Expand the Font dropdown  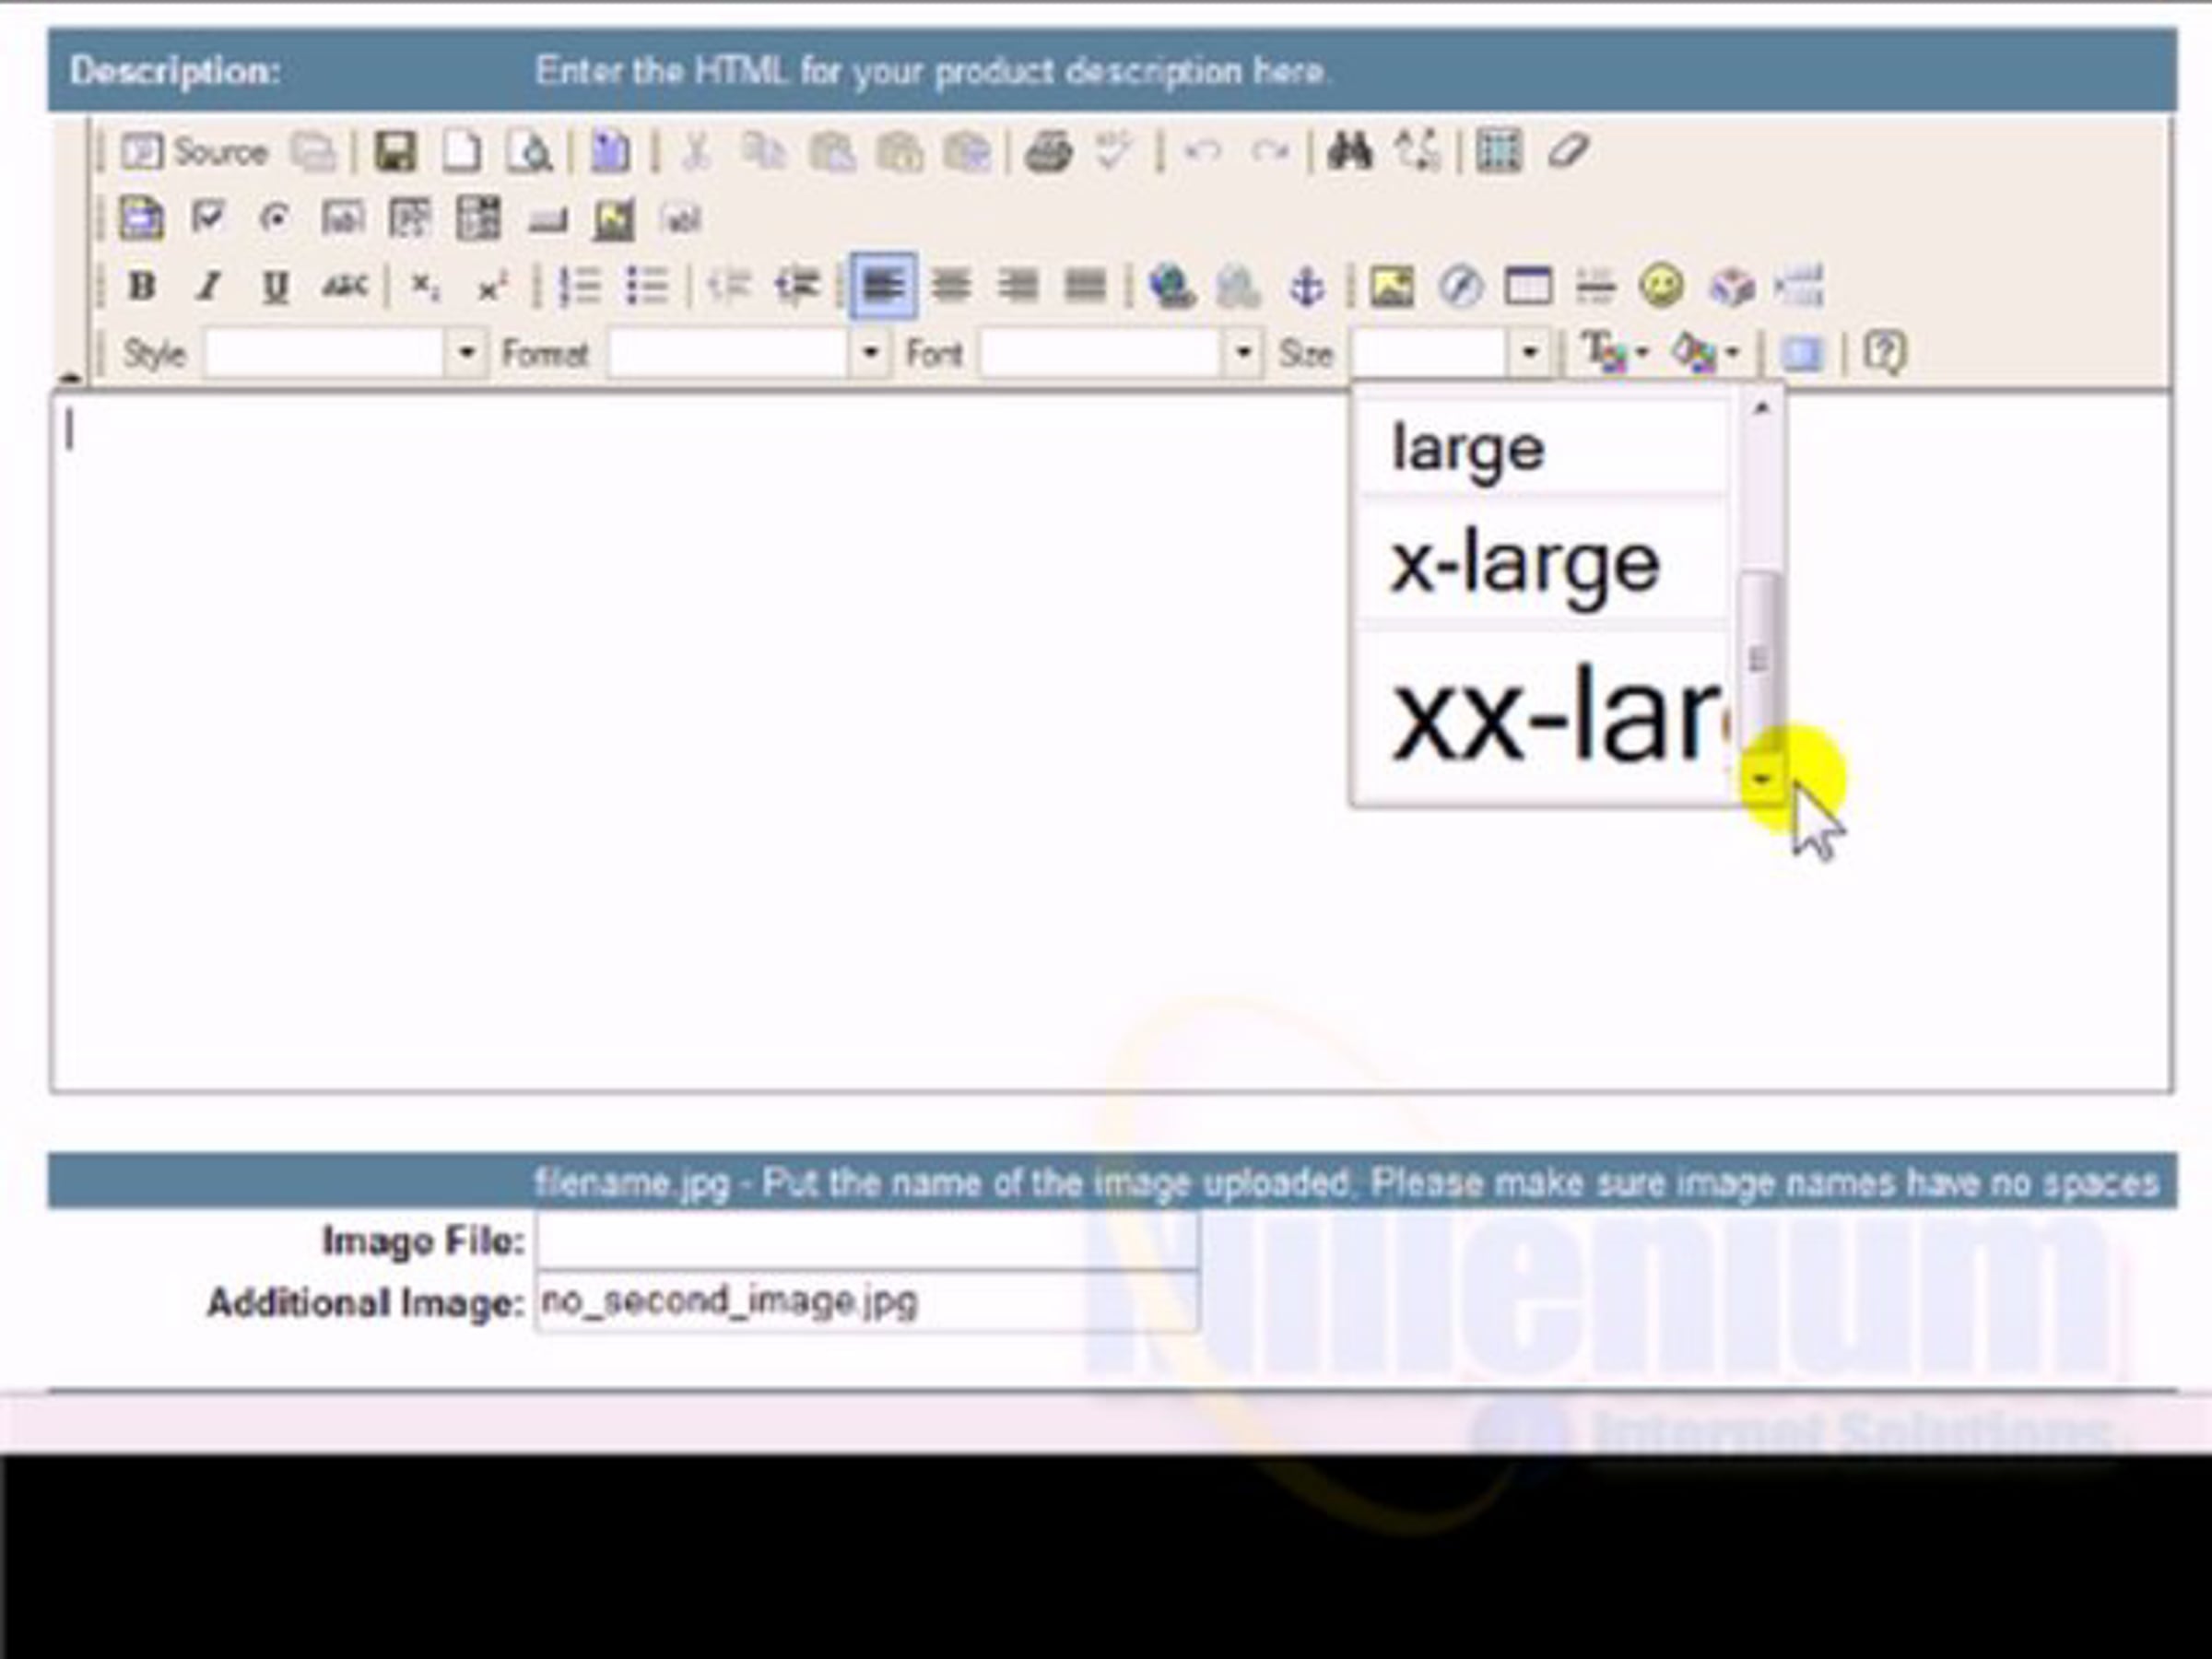pos(1243,353)
